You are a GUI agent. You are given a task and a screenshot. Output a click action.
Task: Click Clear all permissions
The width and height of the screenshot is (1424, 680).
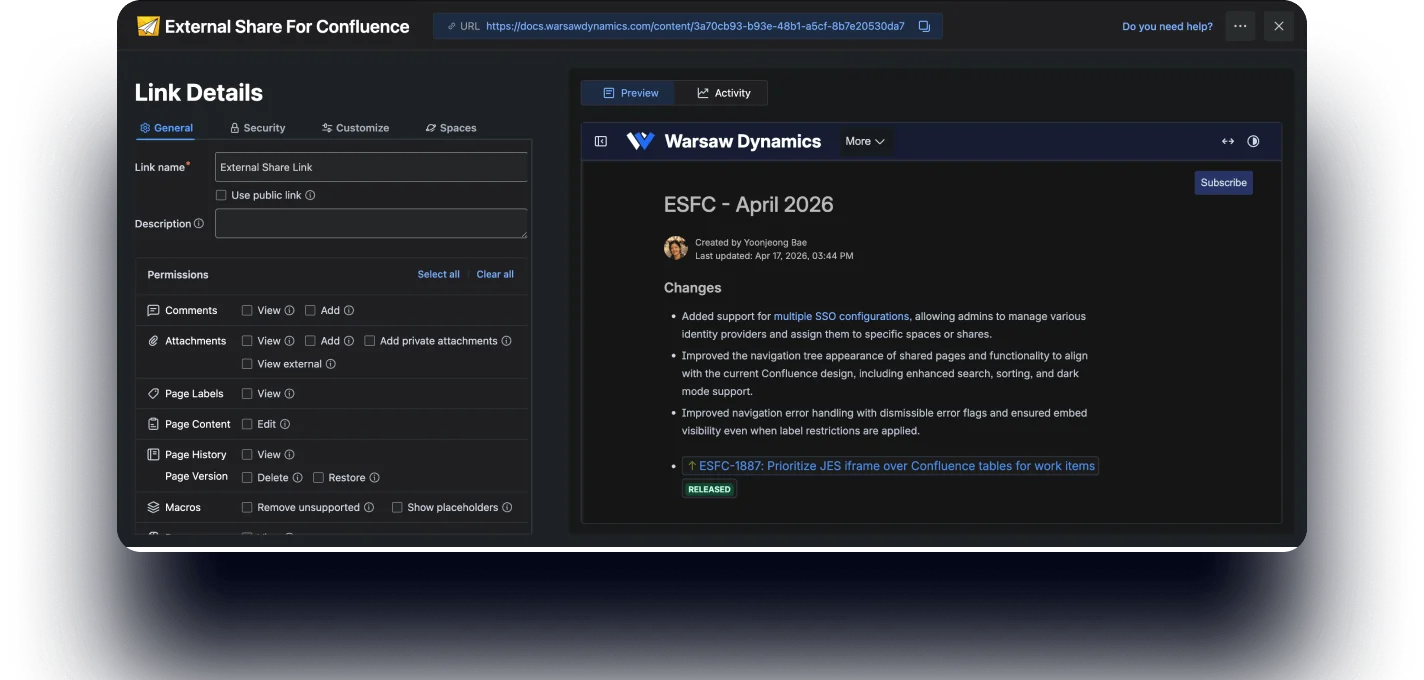click(x=495, y=274)
